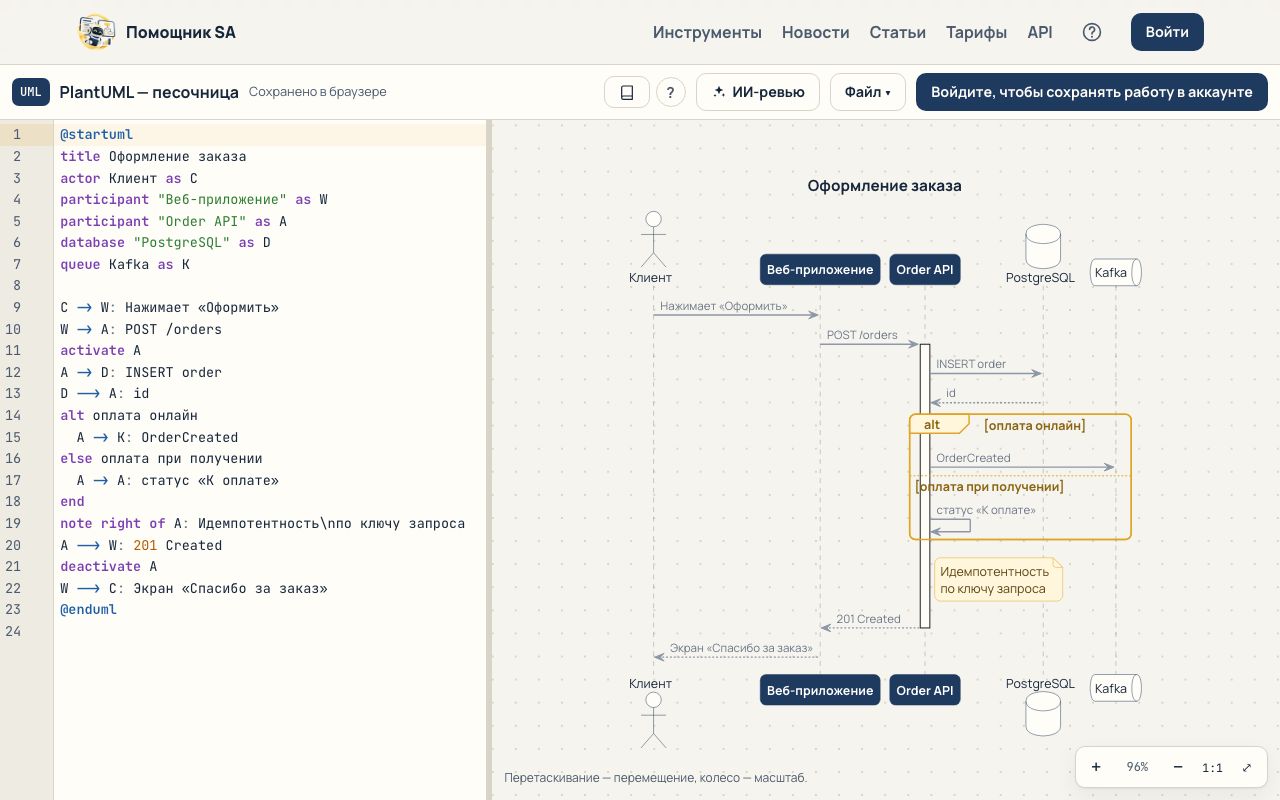Open the Инструменты menu item
Image resolution: width=1280 pixels, height=800 pixels.
[x=707, y=32]
